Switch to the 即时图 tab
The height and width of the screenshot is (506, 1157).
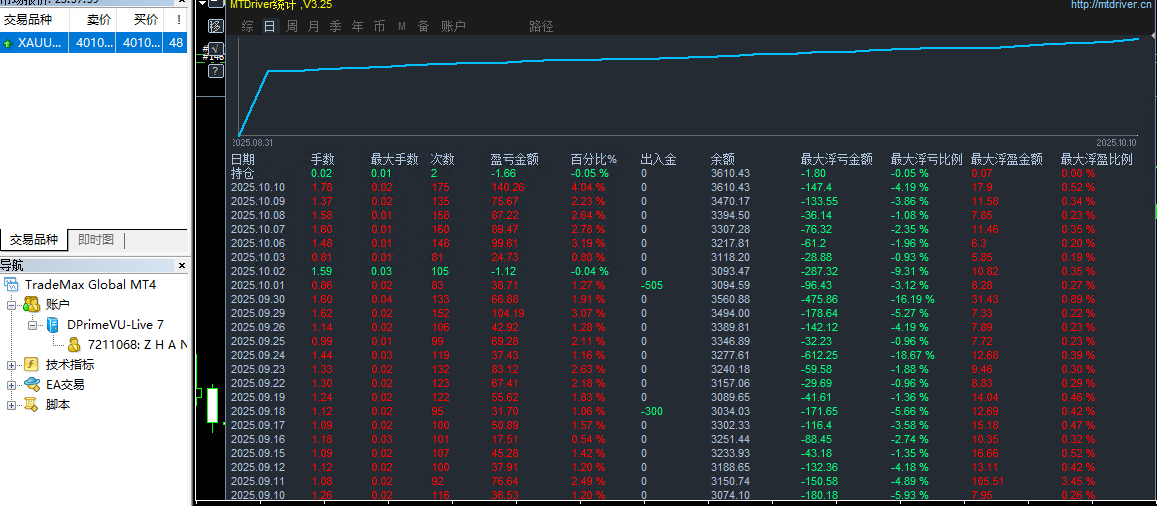pyautogui.click(x=96, y=240)
